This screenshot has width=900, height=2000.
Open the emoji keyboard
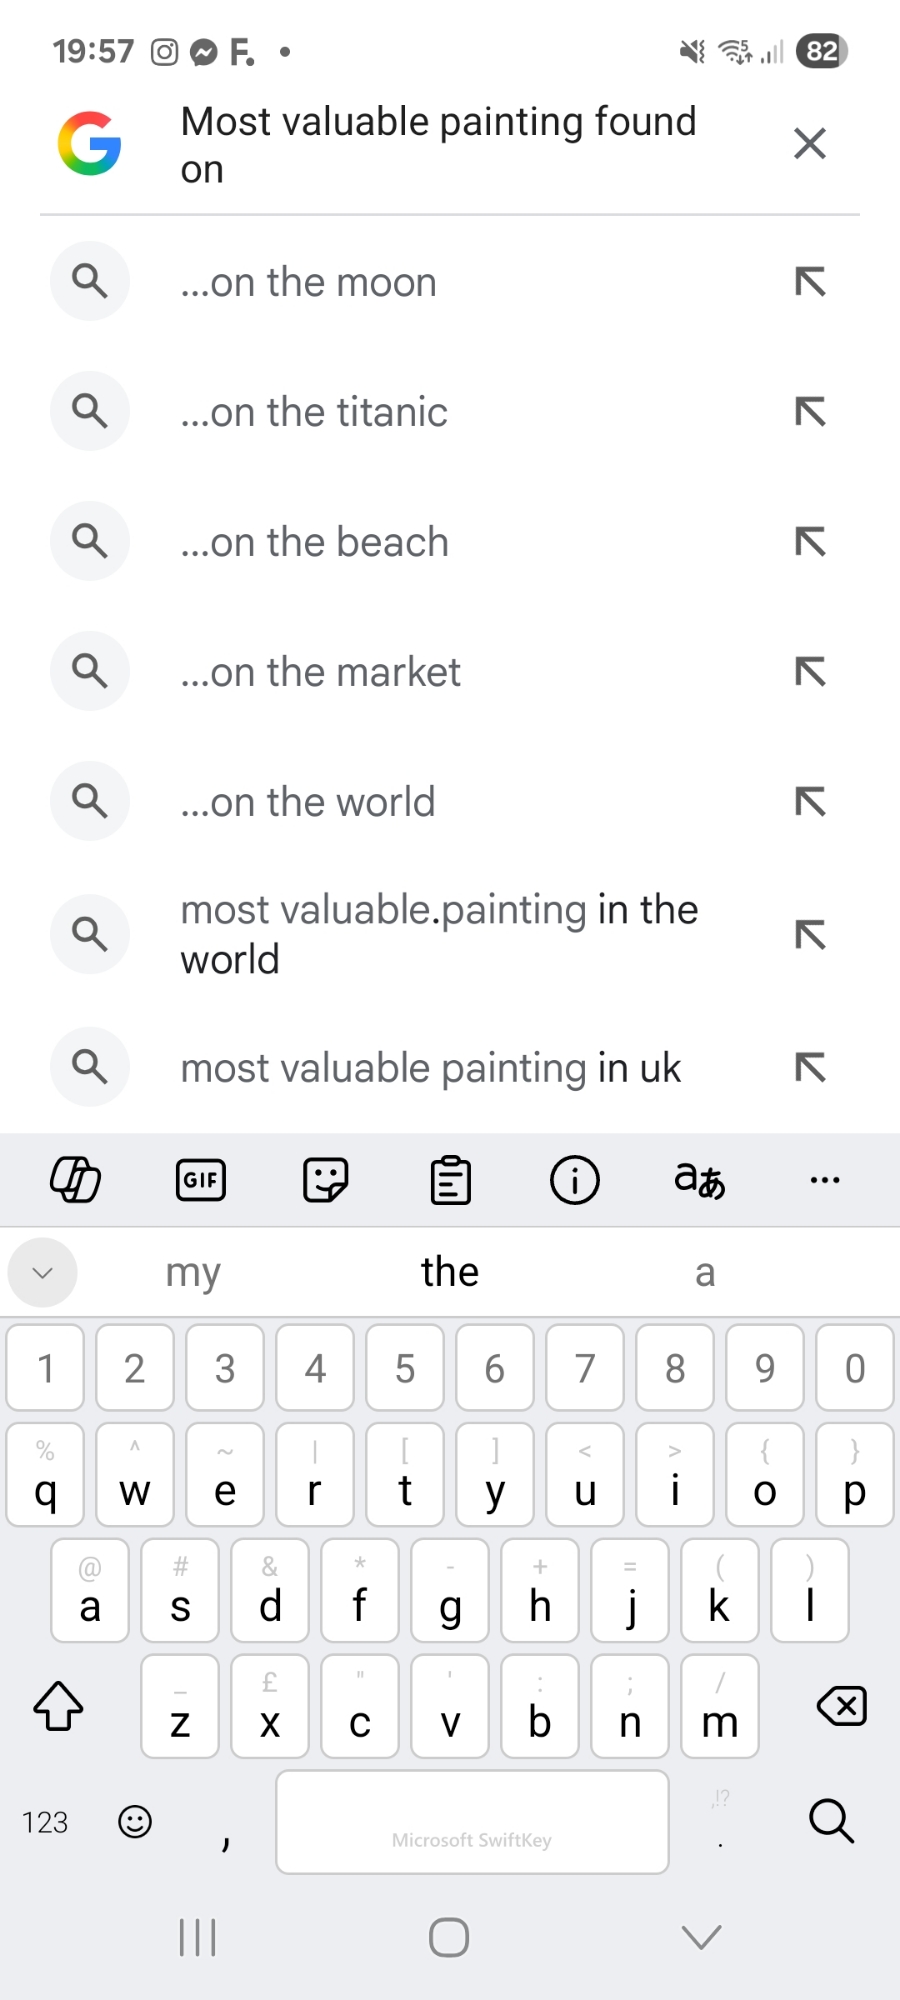tap(135, 1822)
